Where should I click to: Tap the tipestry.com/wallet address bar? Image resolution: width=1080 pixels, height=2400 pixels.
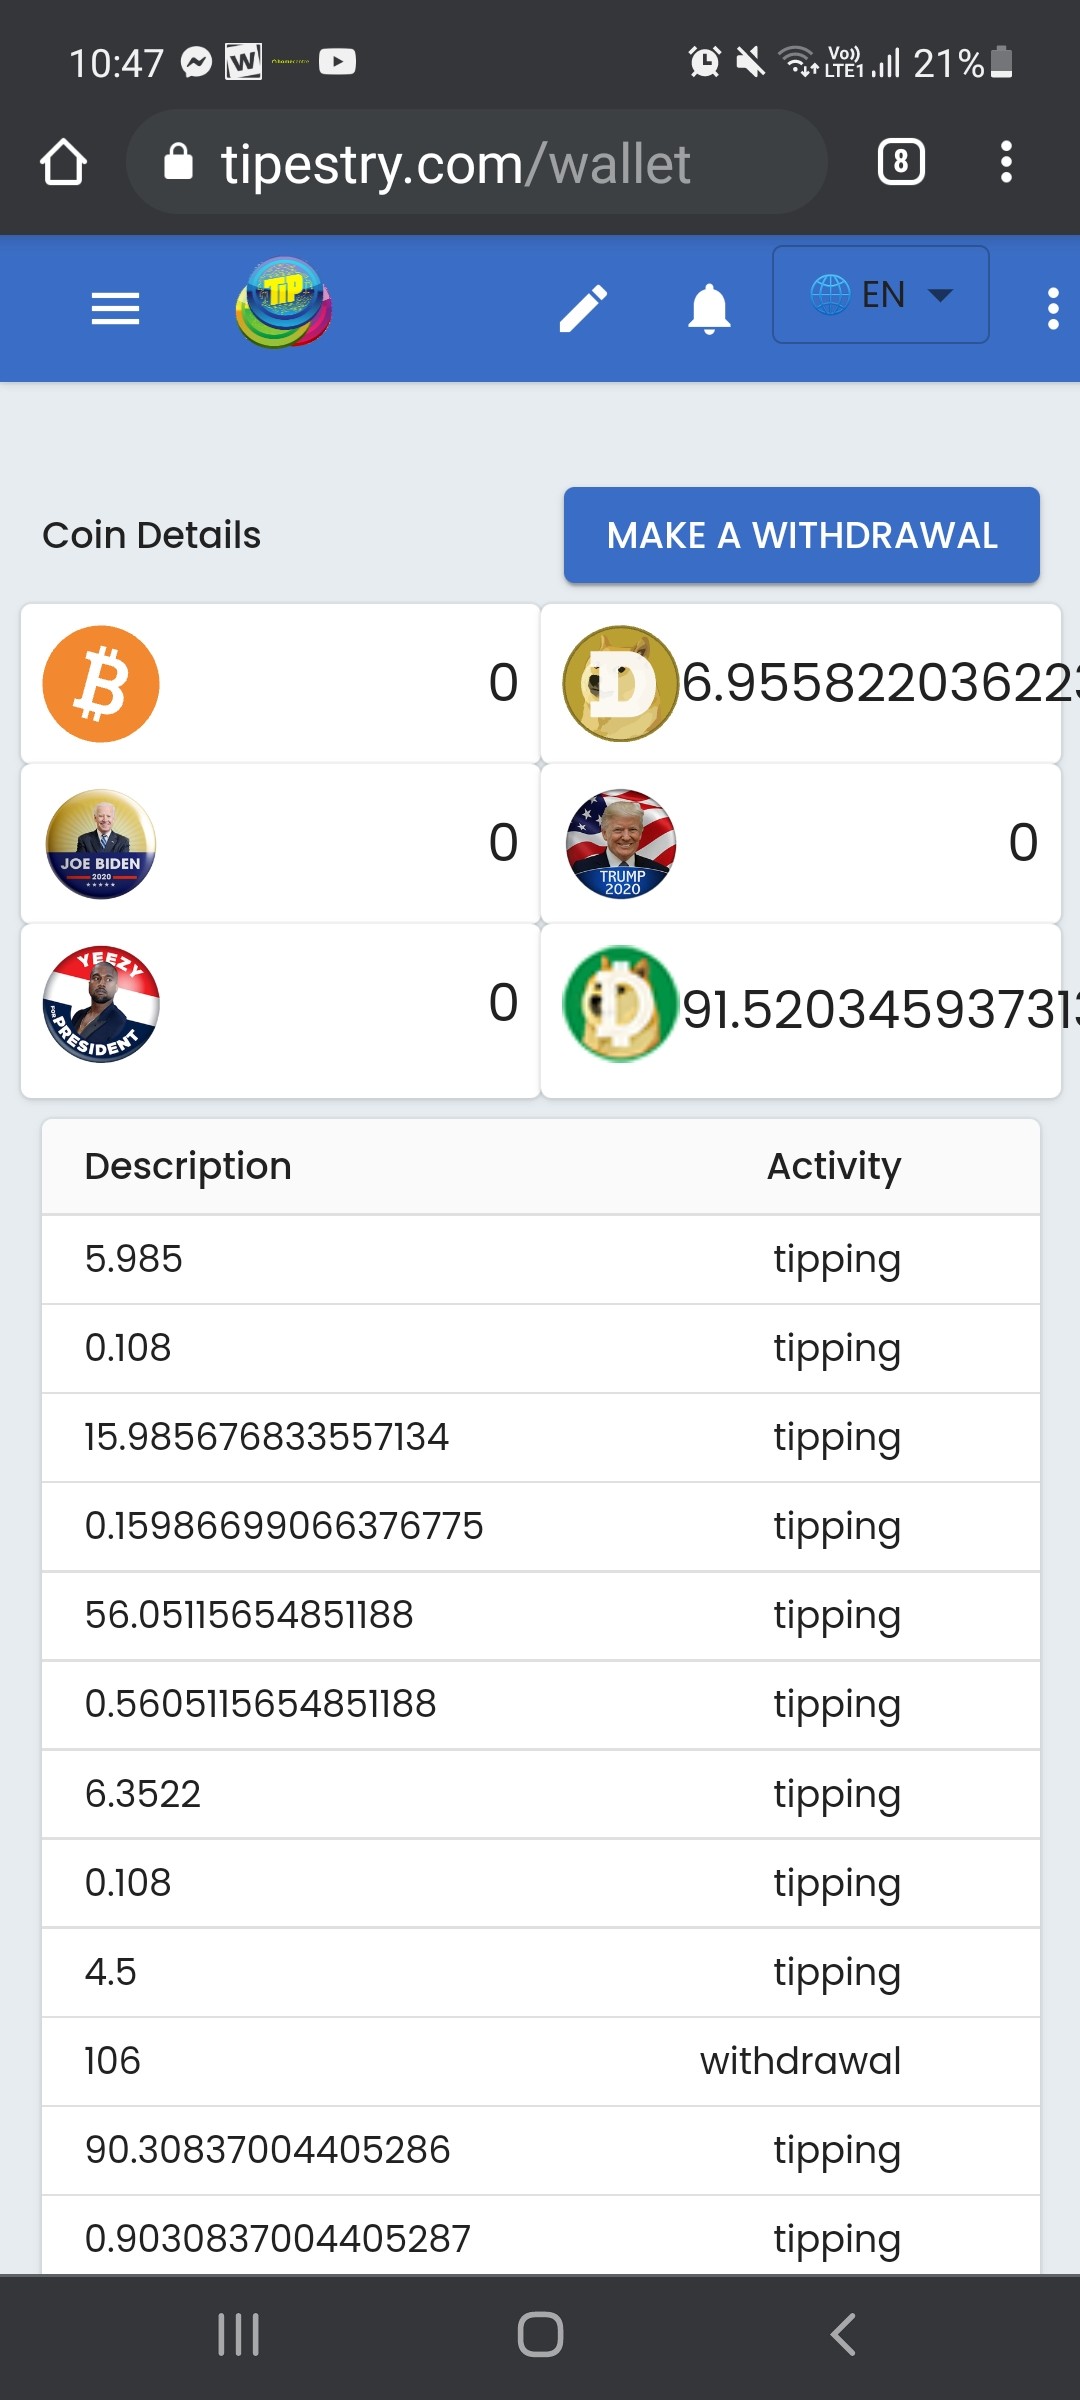coord(476,162)
